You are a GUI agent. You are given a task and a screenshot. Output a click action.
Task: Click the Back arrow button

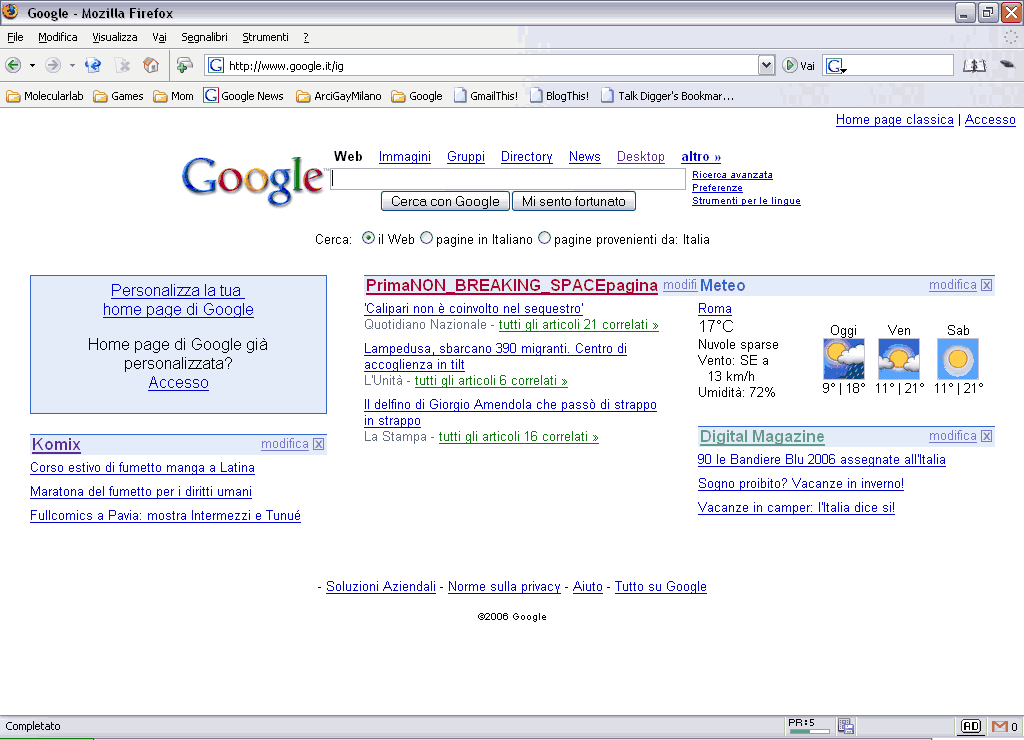(13, 65)
